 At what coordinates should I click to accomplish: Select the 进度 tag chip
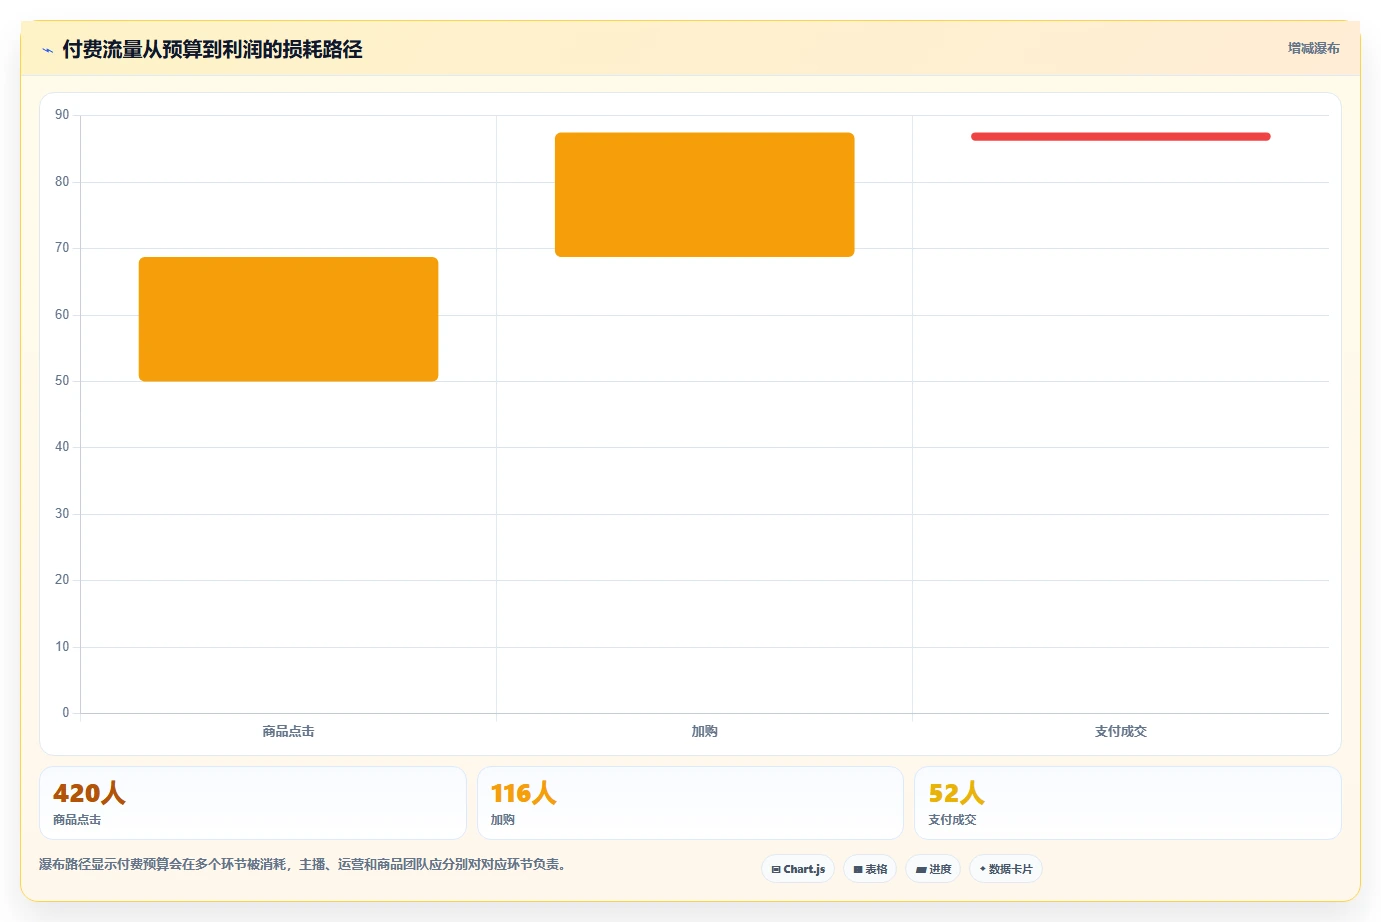pos(933,869)
